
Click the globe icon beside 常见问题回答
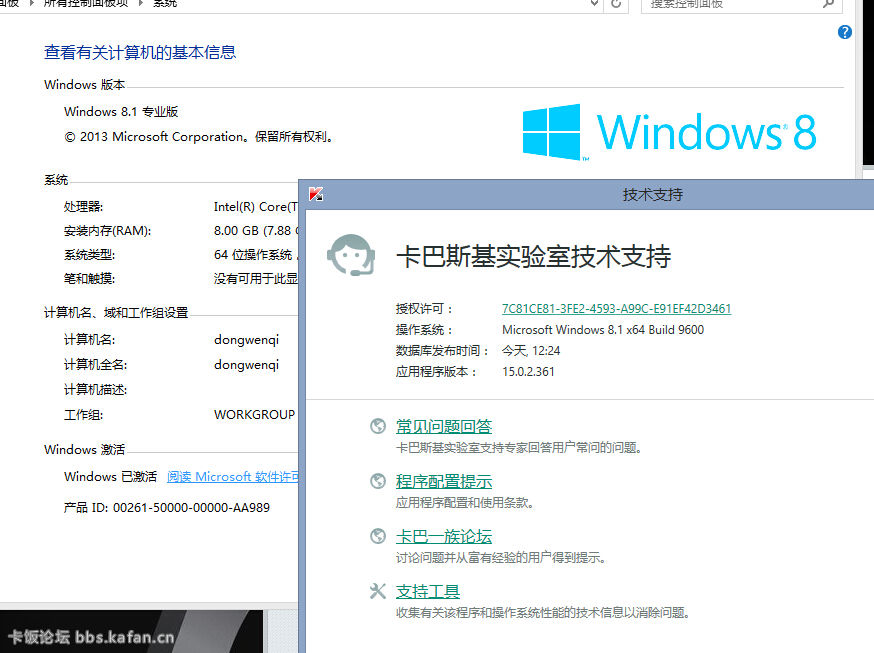[x=378, y=426]
